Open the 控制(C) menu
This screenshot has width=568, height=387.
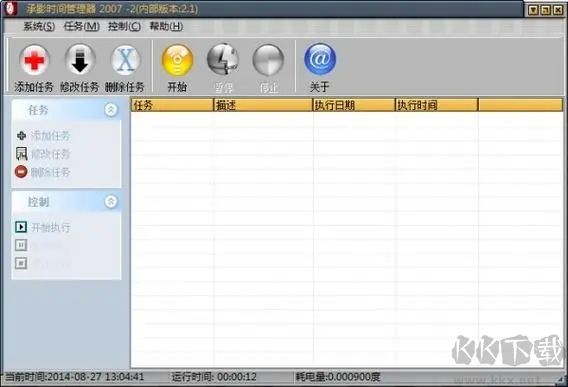click(x=124, y=26)
